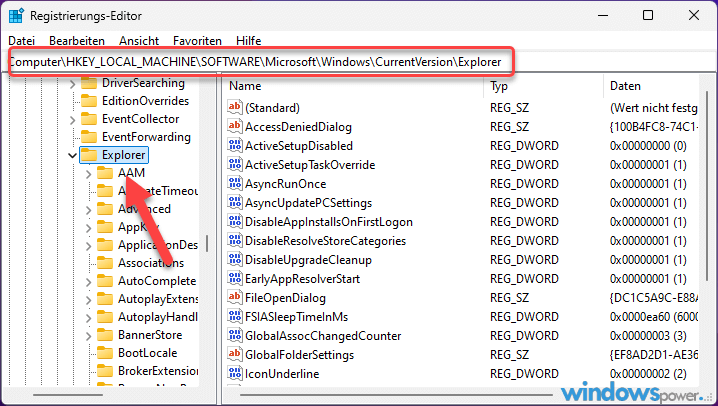Screen dimensions: 718x406
Task: Select the BannerStore folder icon
Action: [105, 335]
